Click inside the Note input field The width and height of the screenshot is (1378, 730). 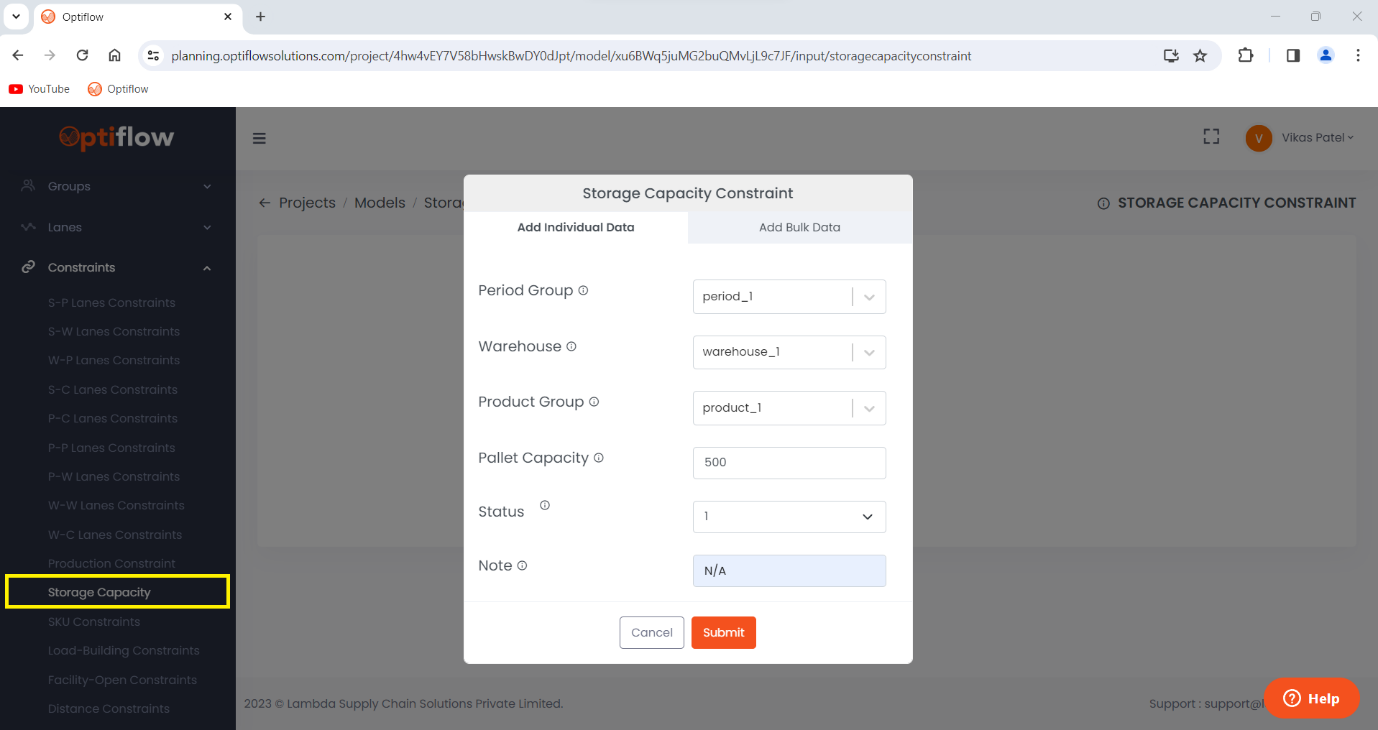(x=789, y=570)
